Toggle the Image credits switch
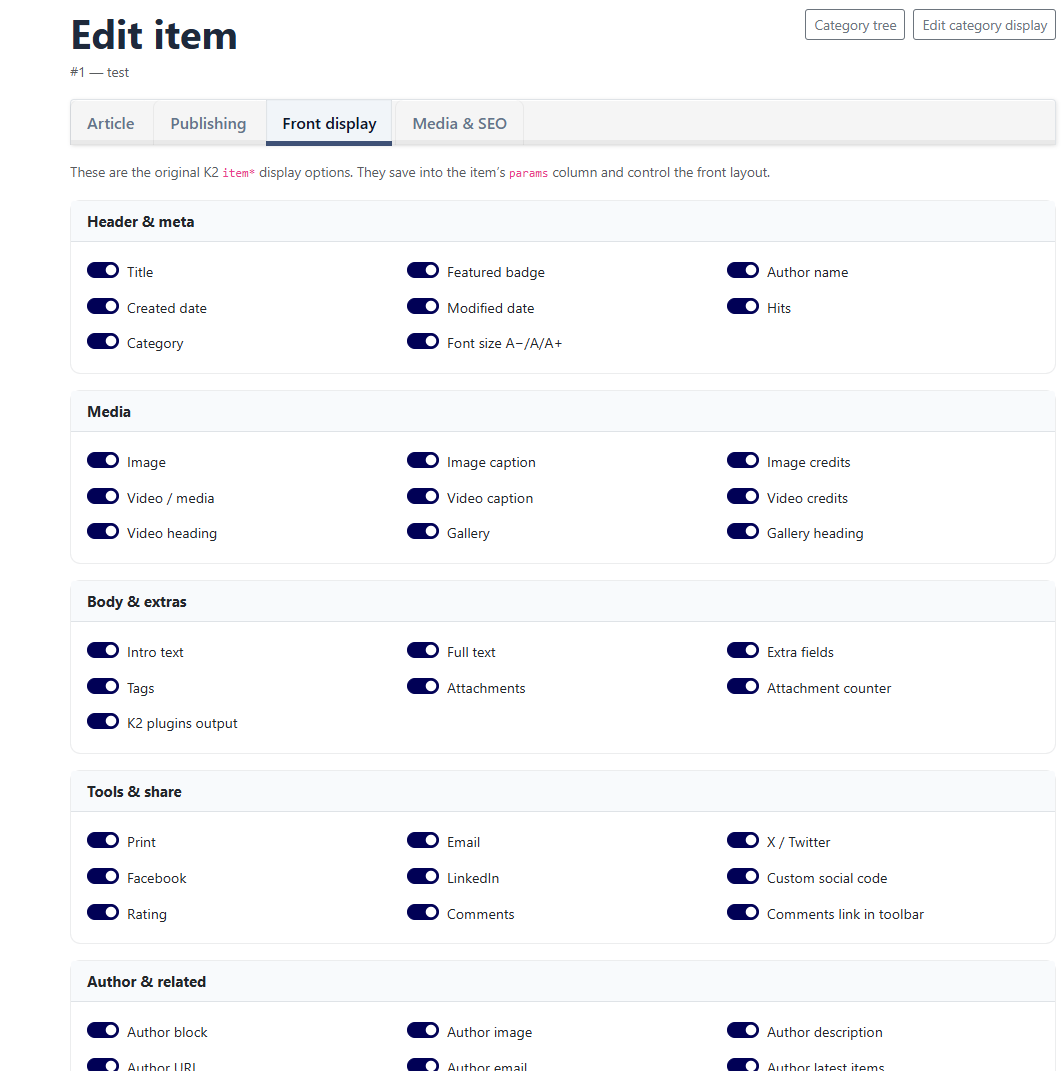 click(743, 460)
